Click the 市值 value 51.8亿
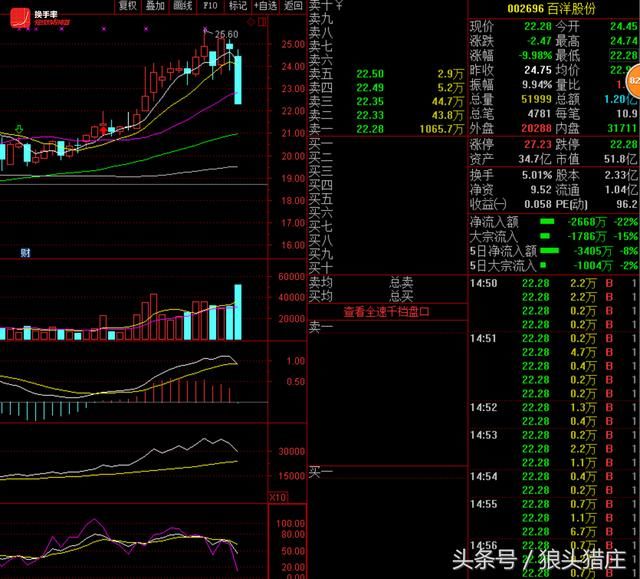The height and width of the screenshot is (579, 640). 621,159
